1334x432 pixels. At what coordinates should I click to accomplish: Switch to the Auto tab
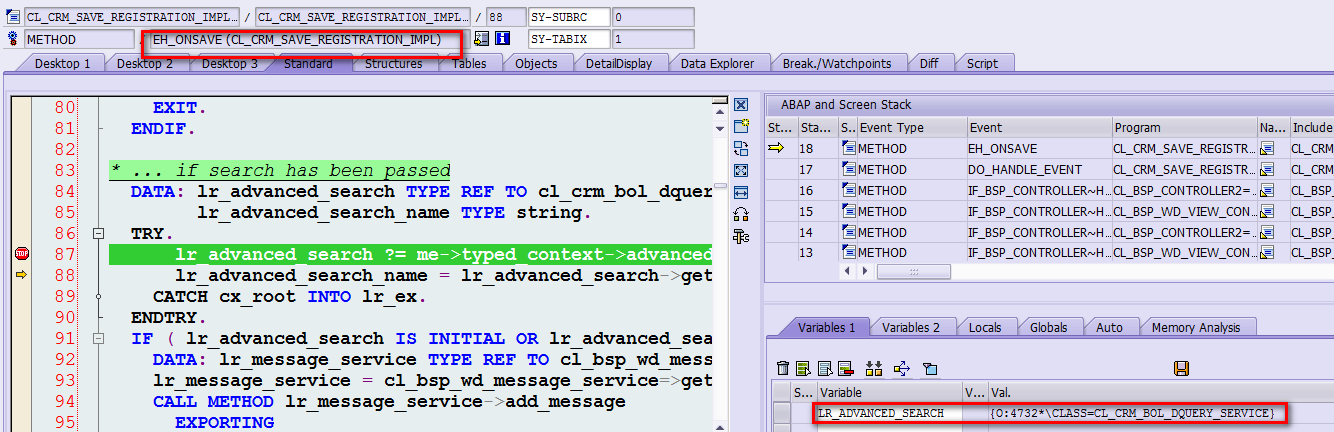[1109, 327]
